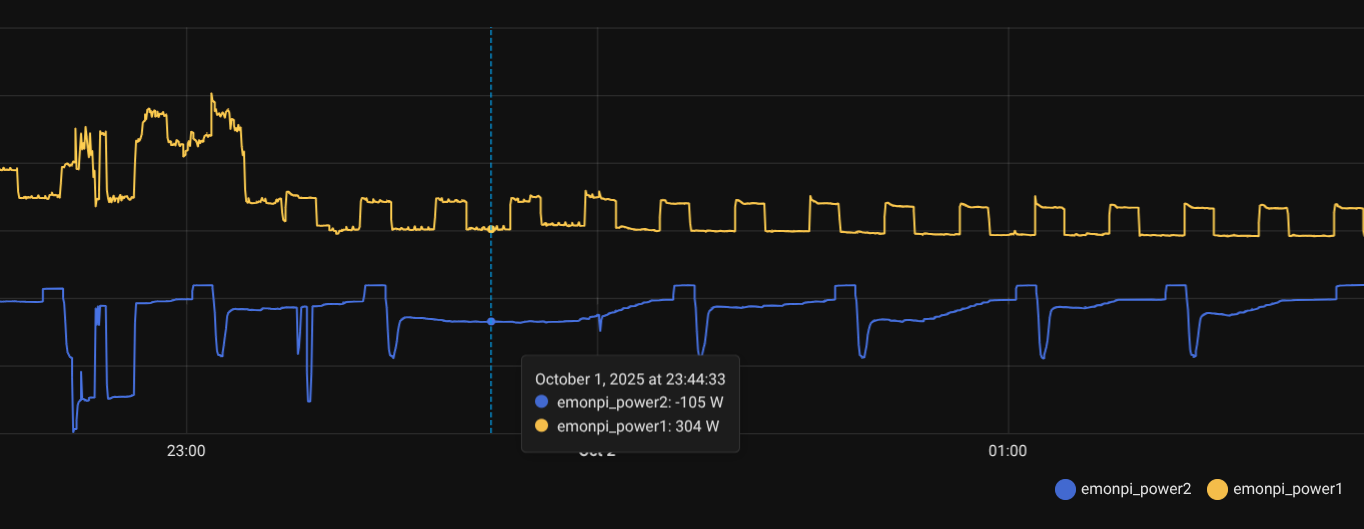Click the blue raised plateau just after the 01:00 gridline

click(x=1027, y=286)
